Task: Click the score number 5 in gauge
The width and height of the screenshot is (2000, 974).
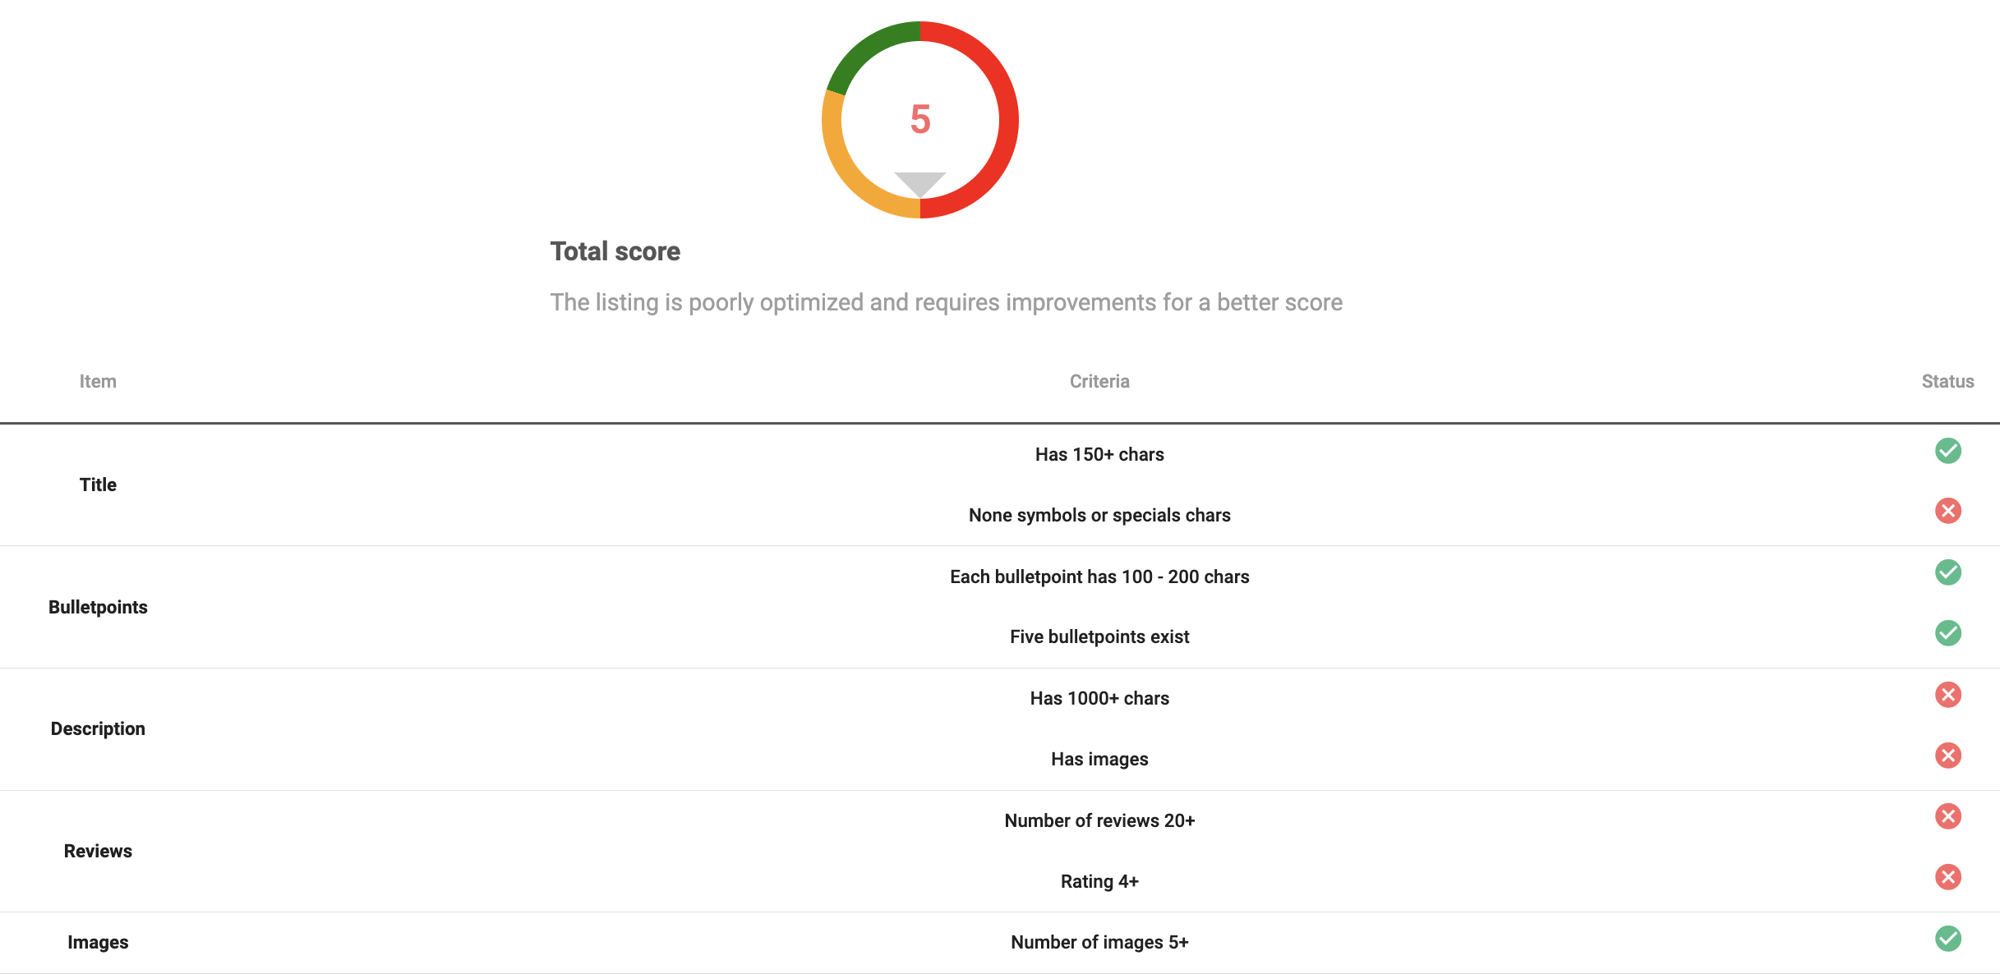Action: click(920, 120)
